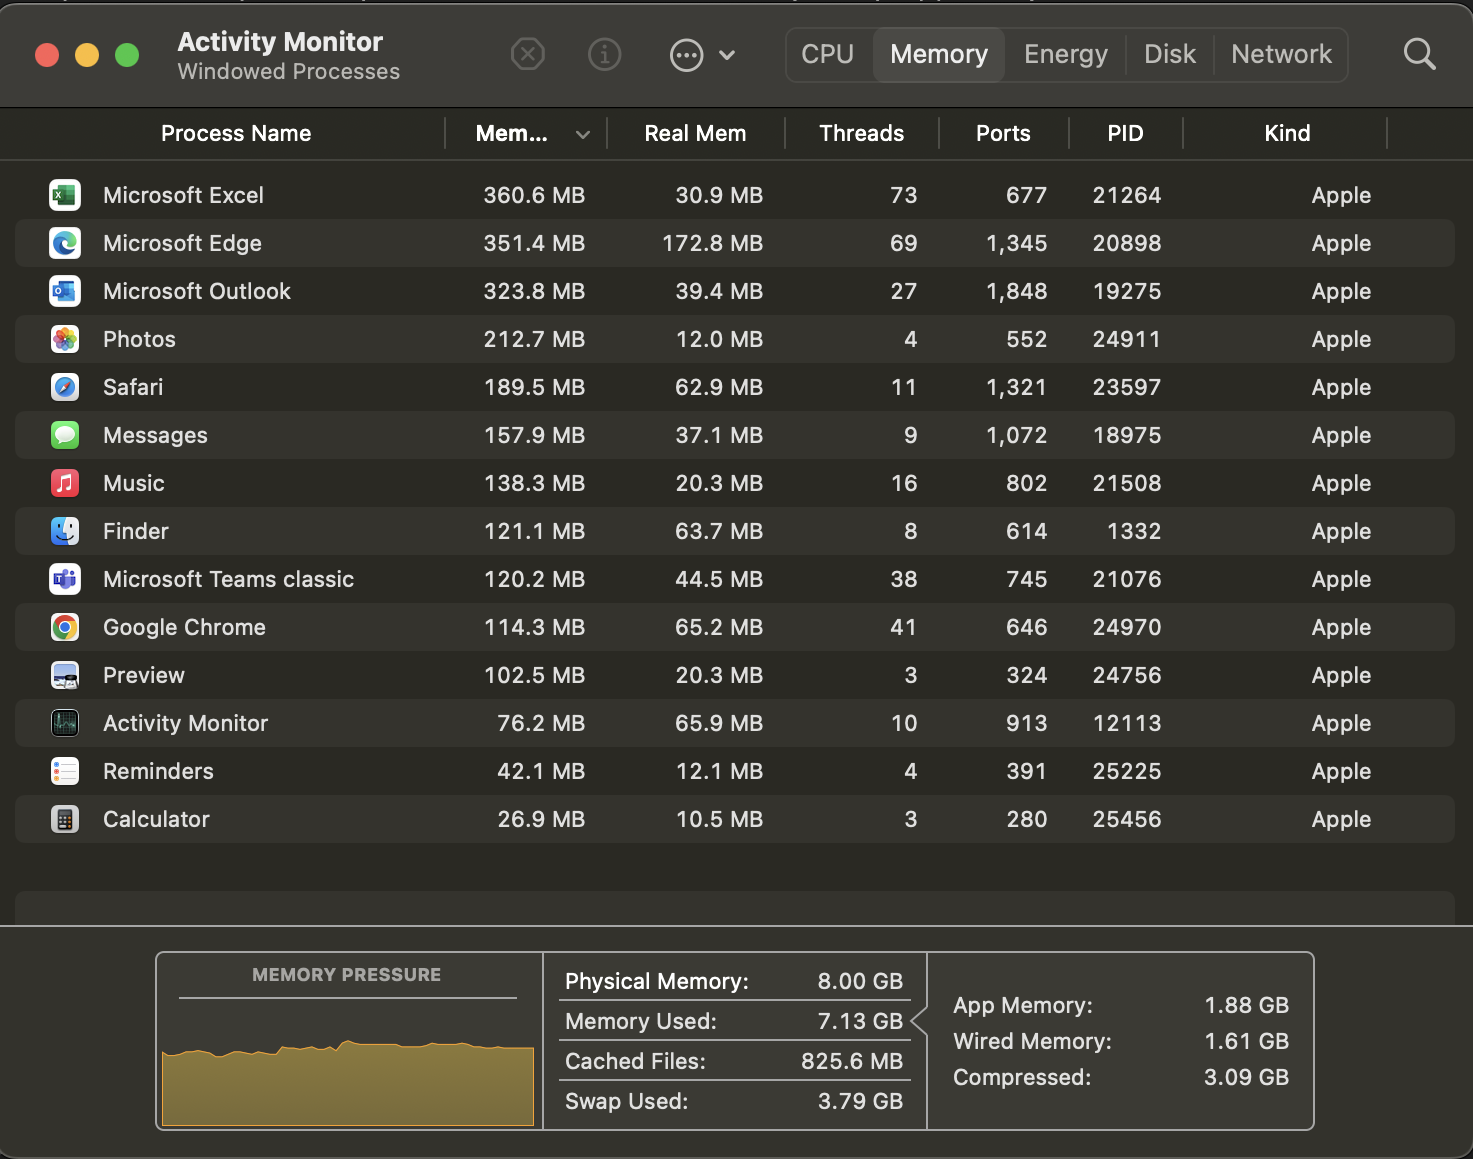
Task: Click the Google Chrome icon
Action: (x=65, y=627)
